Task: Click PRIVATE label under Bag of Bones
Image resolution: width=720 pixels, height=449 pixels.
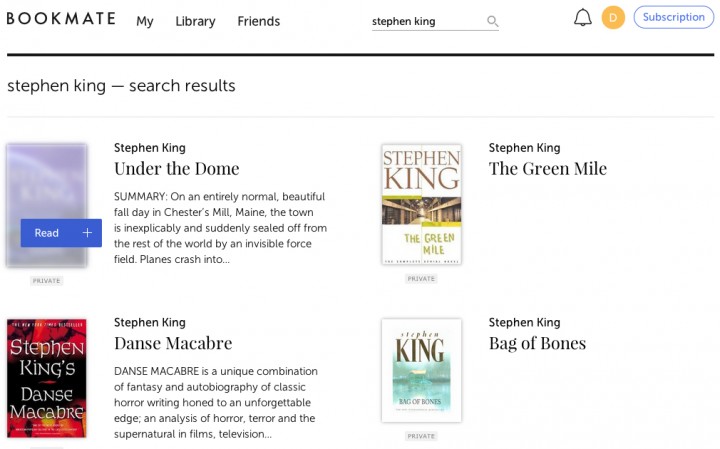Action: tap(421, 436)
